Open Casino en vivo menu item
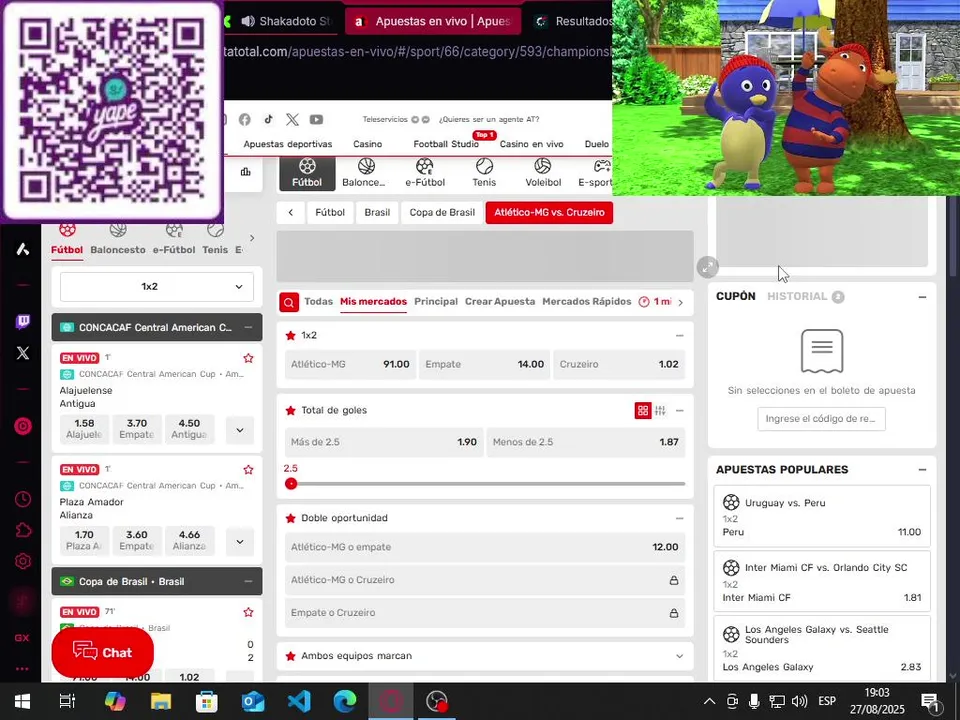960x720 pixels. (531, 144)
